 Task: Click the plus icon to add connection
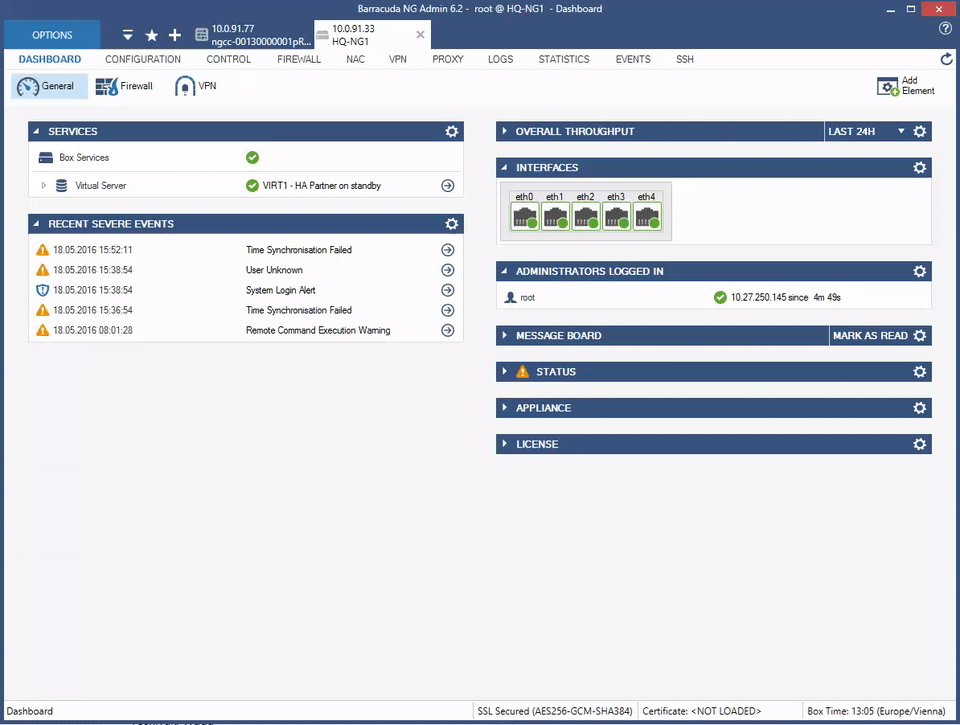coord(174,35)
